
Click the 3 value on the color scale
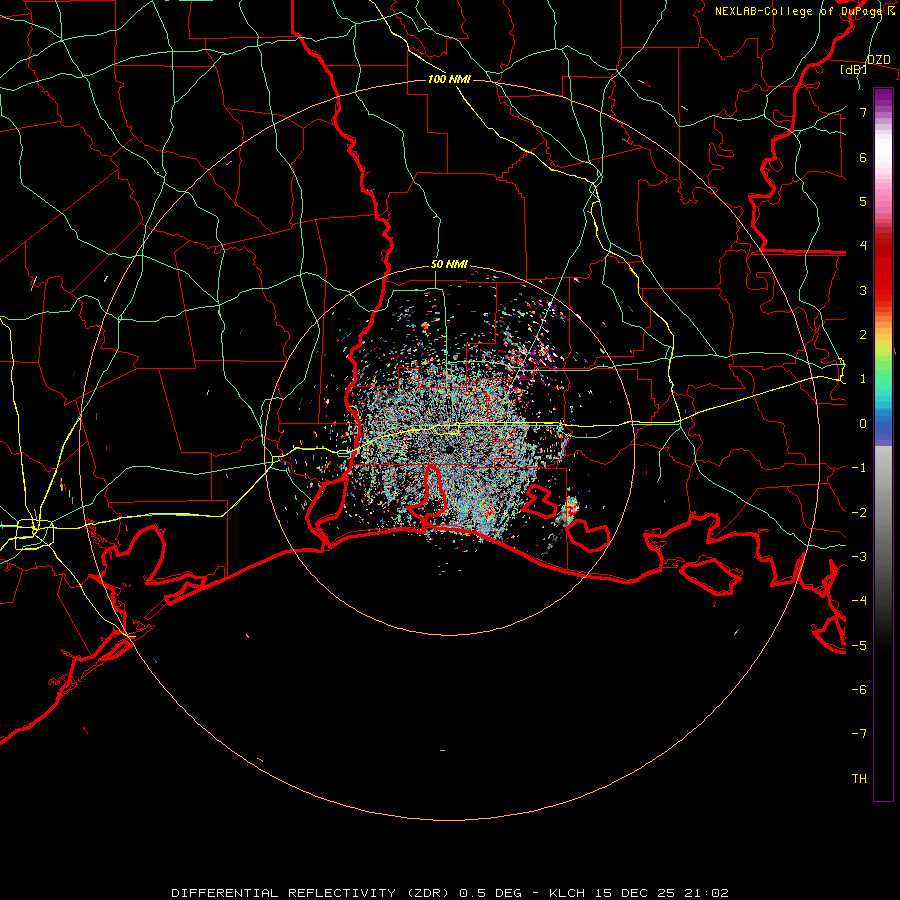[x=863, y=290]
